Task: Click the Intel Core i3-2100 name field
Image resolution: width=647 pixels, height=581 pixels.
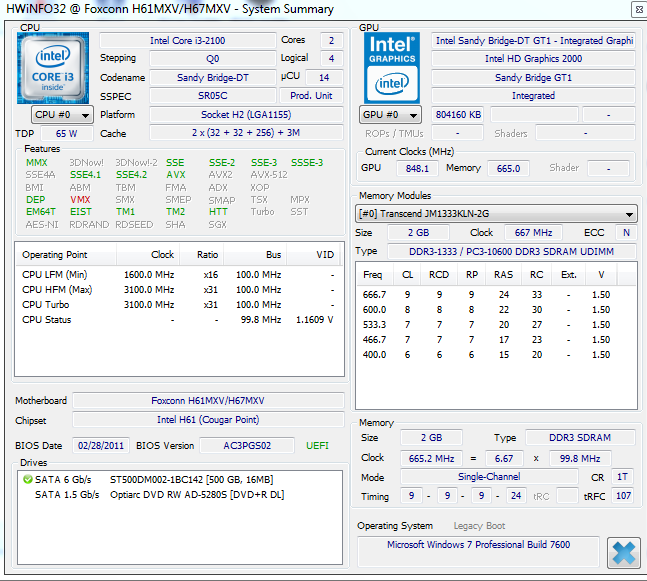Action: pyautogui.click(x=188, y=40)
